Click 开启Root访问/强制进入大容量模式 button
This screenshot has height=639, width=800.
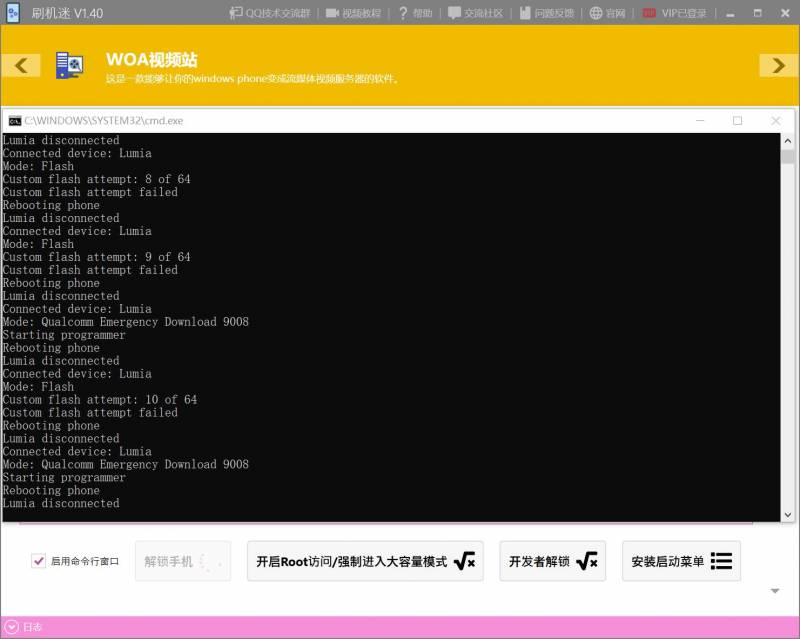click(x=365, y=561)
